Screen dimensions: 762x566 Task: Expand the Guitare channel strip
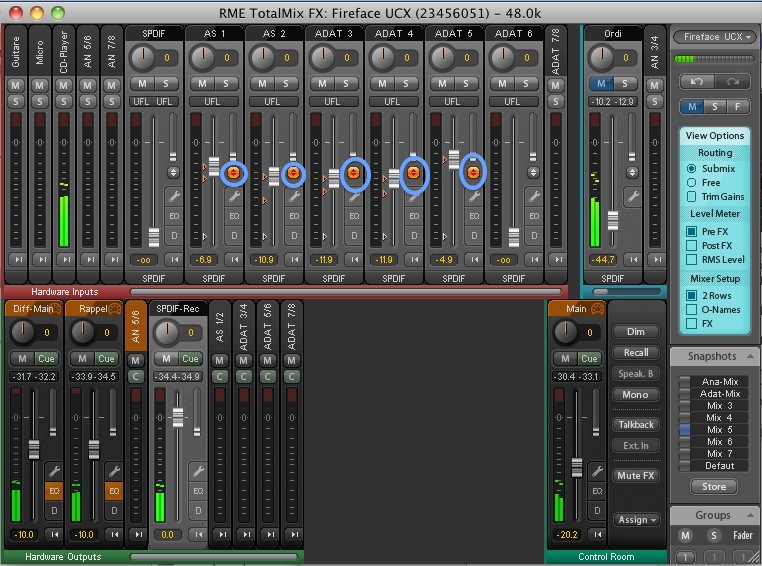coord(18,259)
